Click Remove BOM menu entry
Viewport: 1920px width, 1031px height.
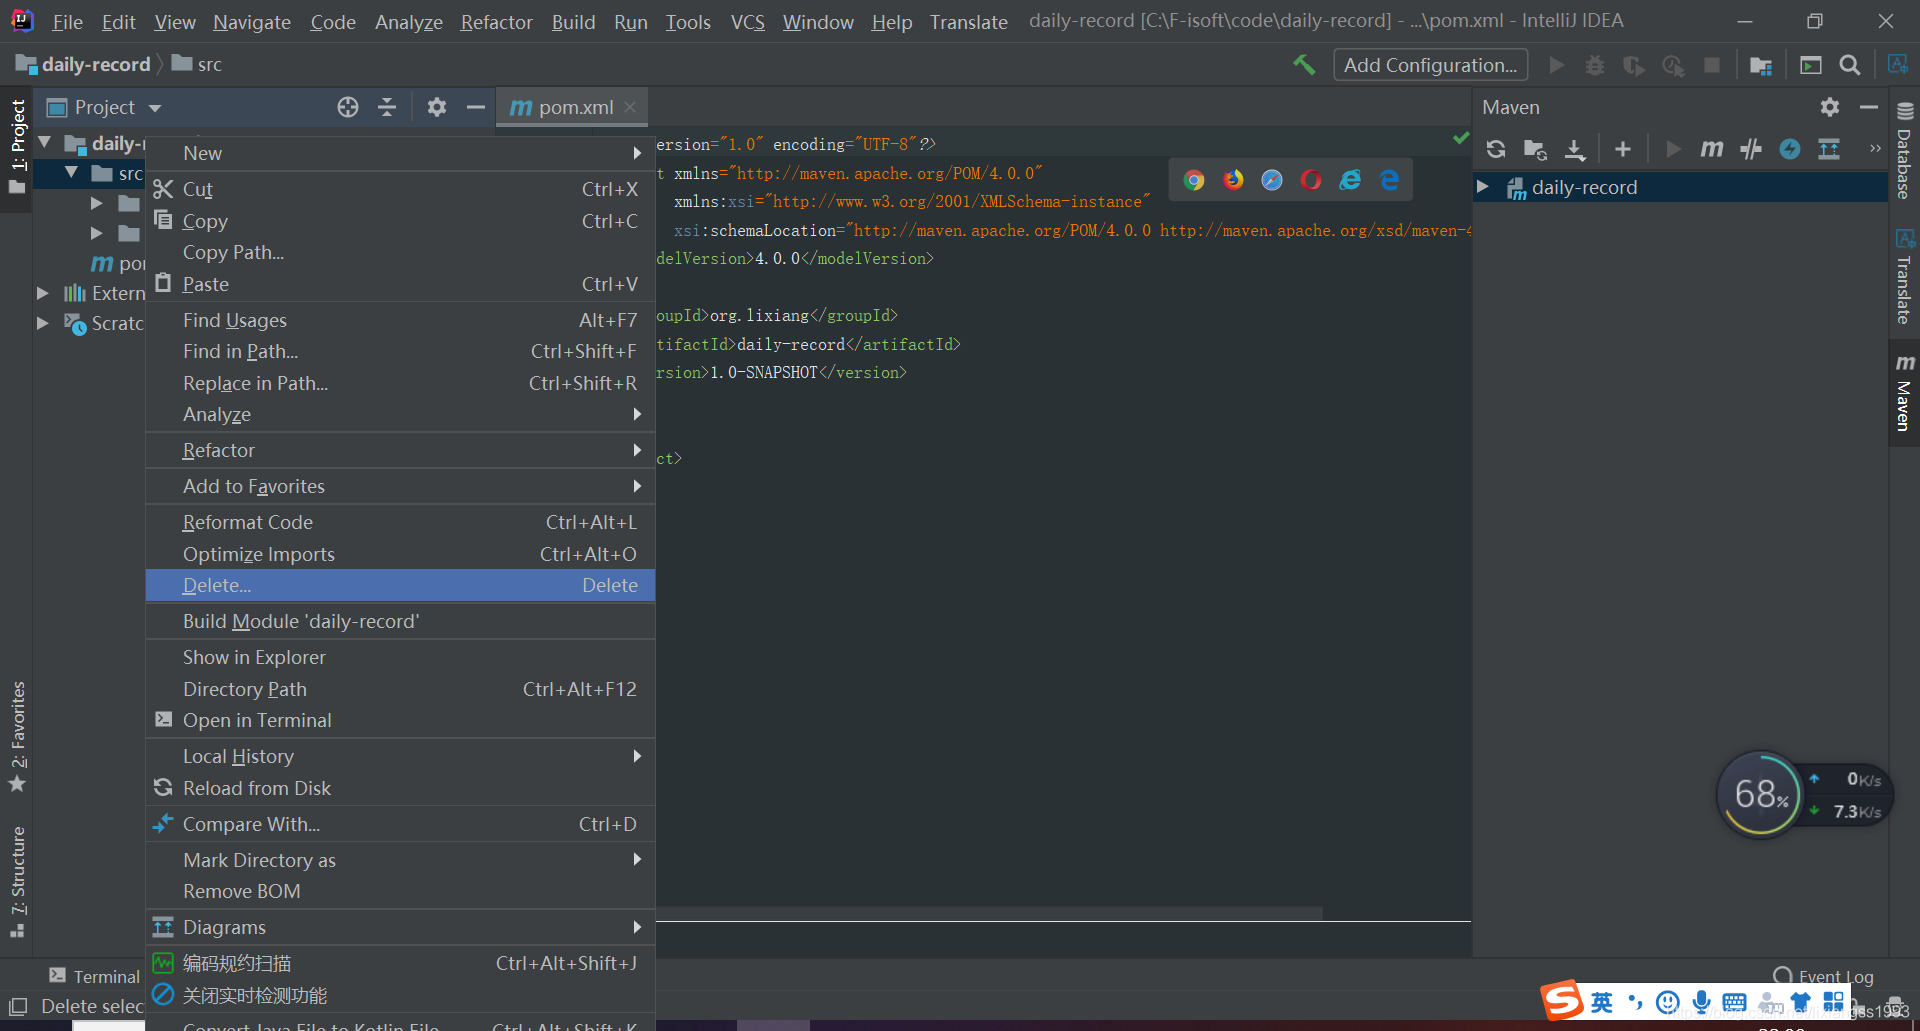click(x=400, y=891)
